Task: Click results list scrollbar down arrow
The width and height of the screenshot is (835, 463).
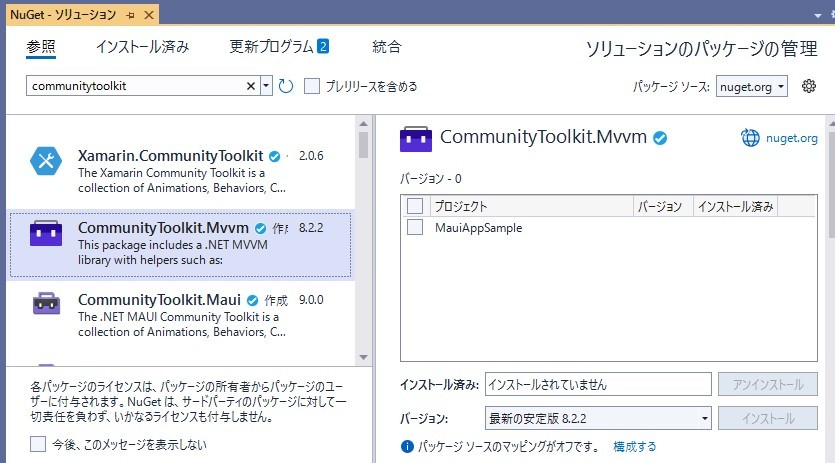Action: pos(364,357)
